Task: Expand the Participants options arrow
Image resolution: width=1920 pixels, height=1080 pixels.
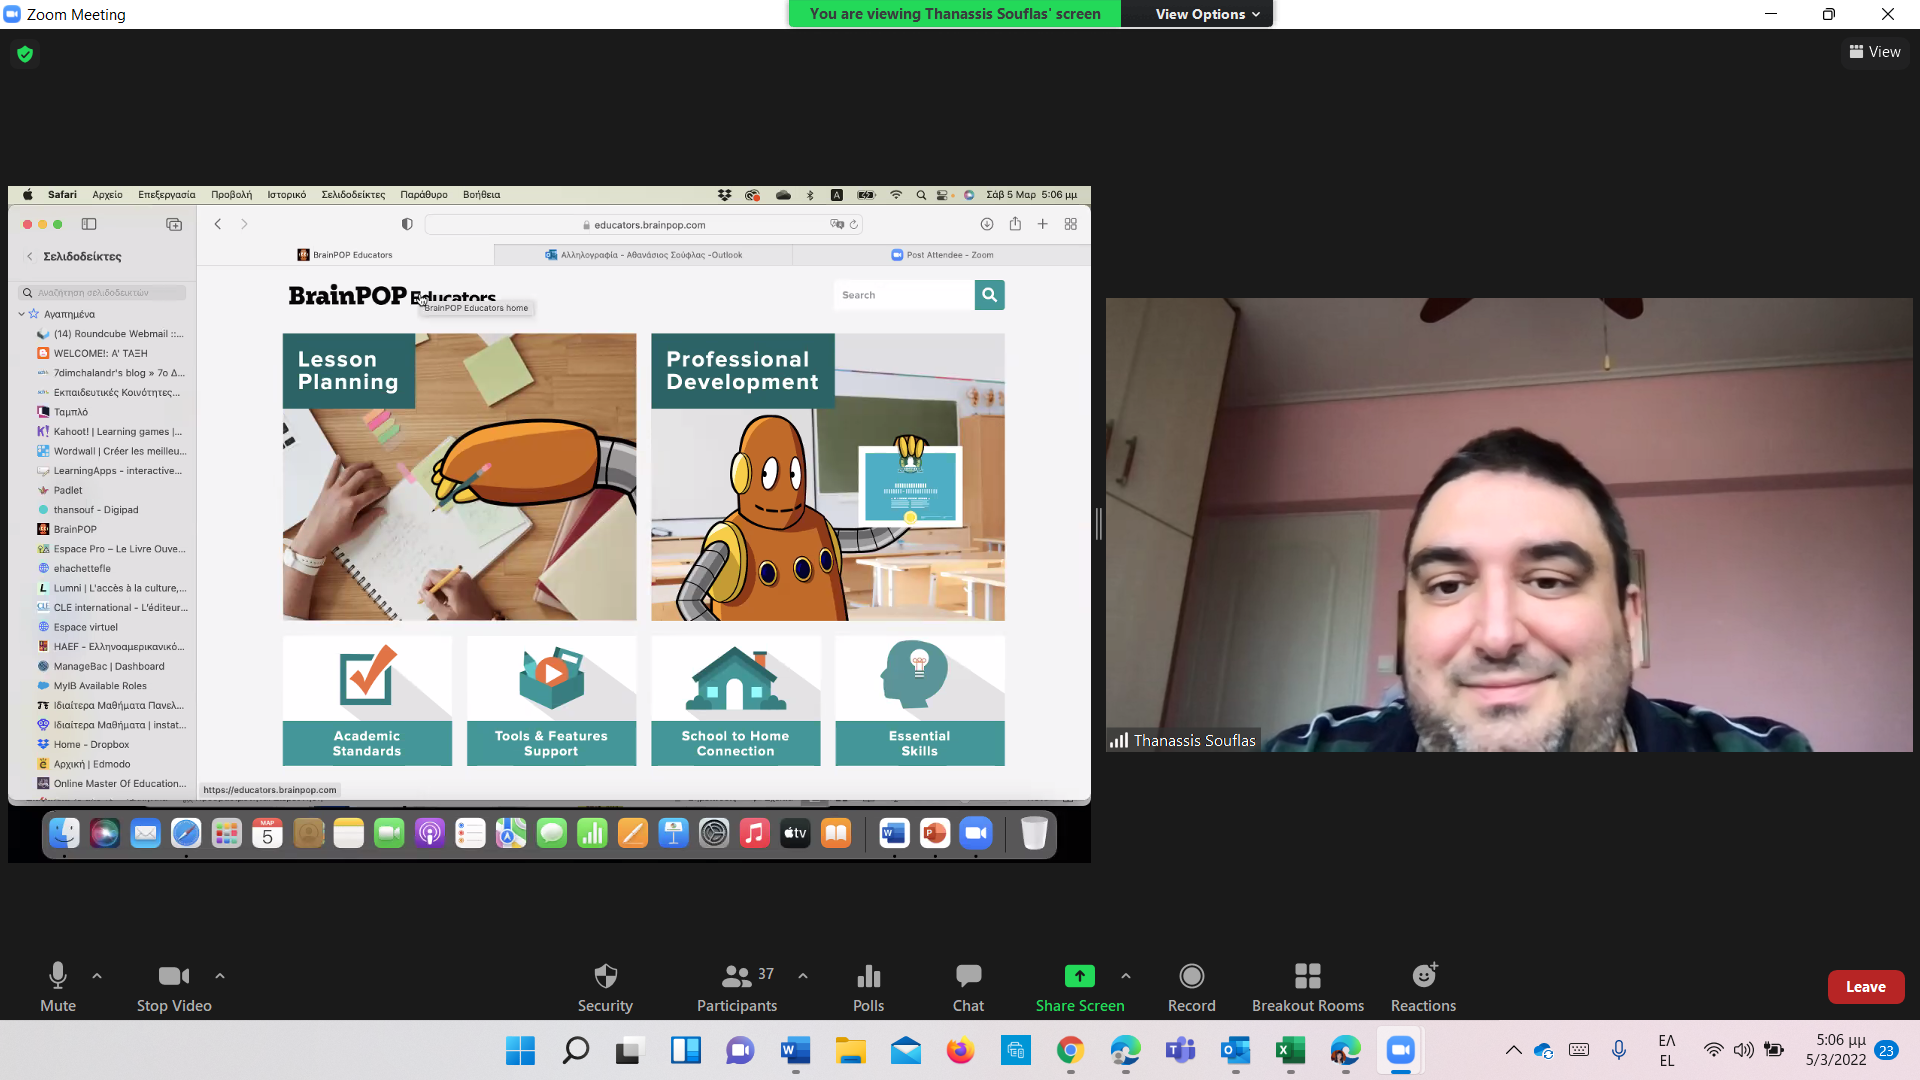Action: tap(803, 975)
